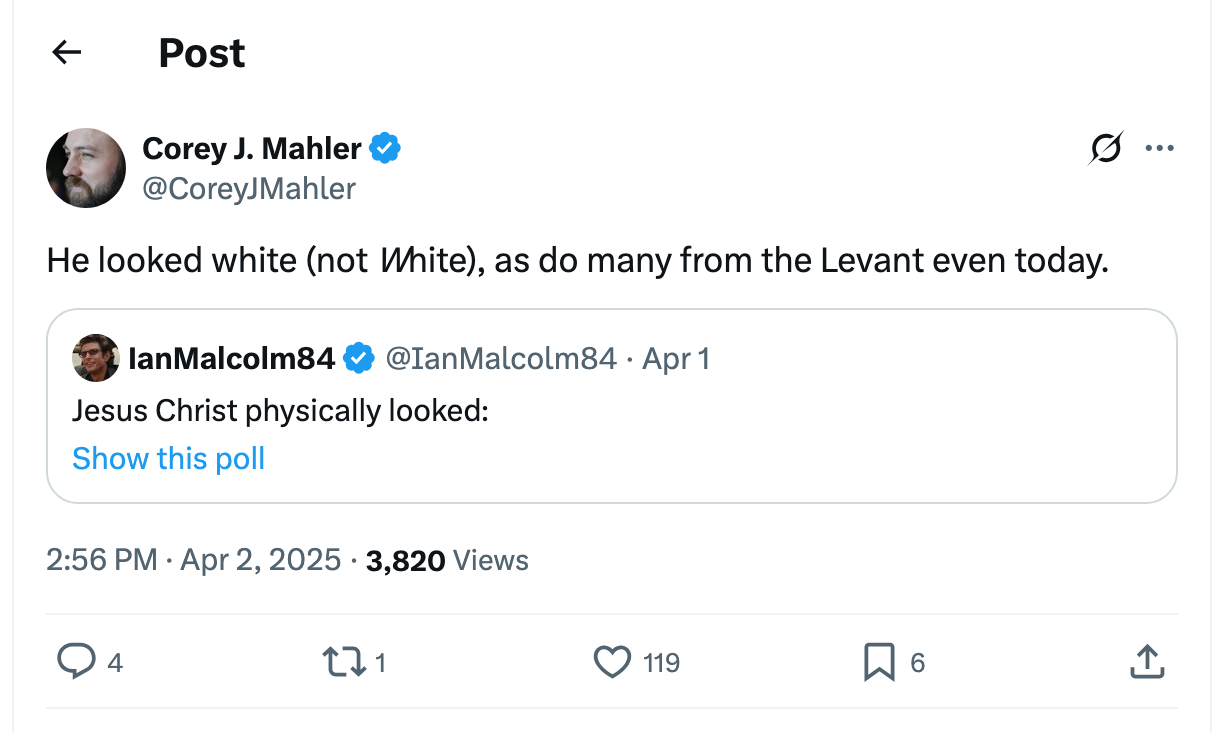This screenshot has width=1228, height=733.
Task: Click the @CoreyJMahler handle
Action: point(249,188)
